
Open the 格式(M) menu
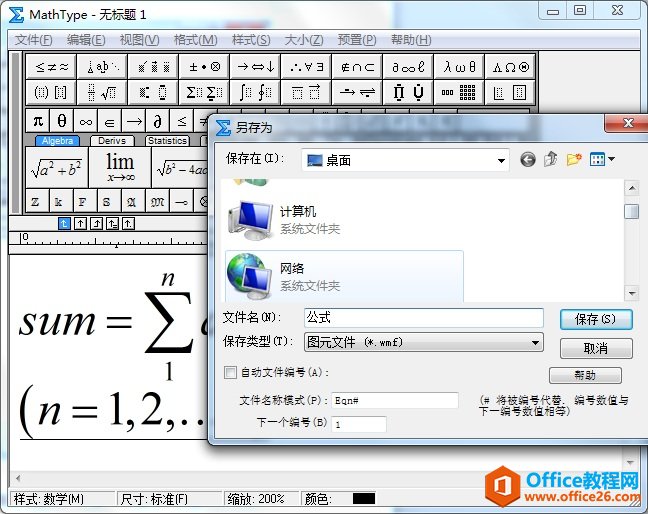[195, 40]
